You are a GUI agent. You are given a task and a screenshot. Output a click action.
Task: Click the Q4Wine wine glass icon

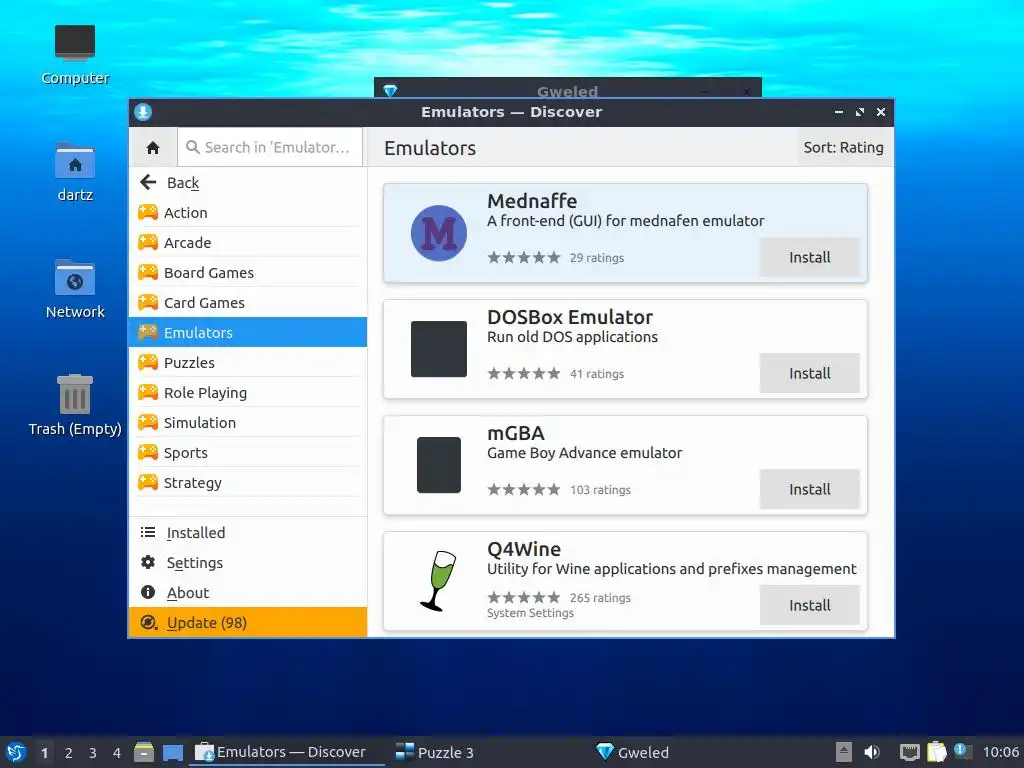pos(438,581)
